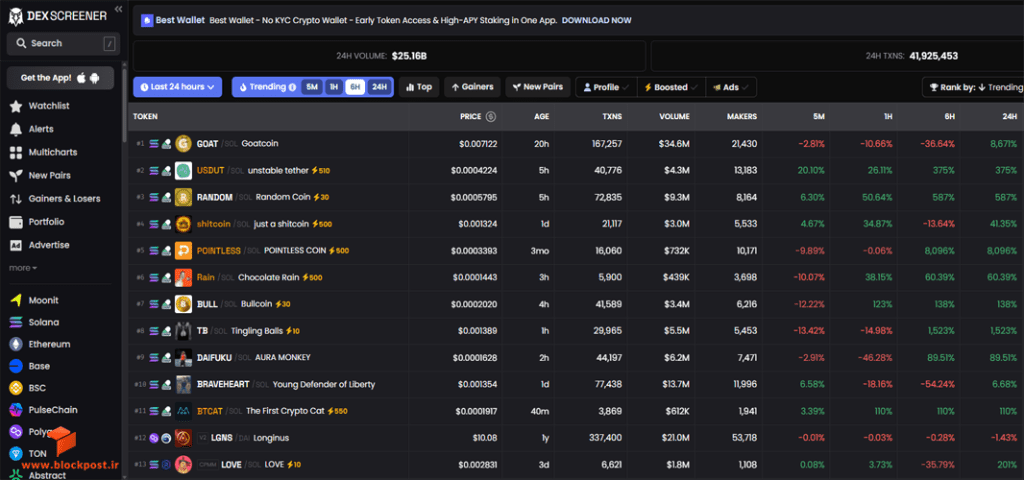Select the Solana chain icon

click(16, 322)
